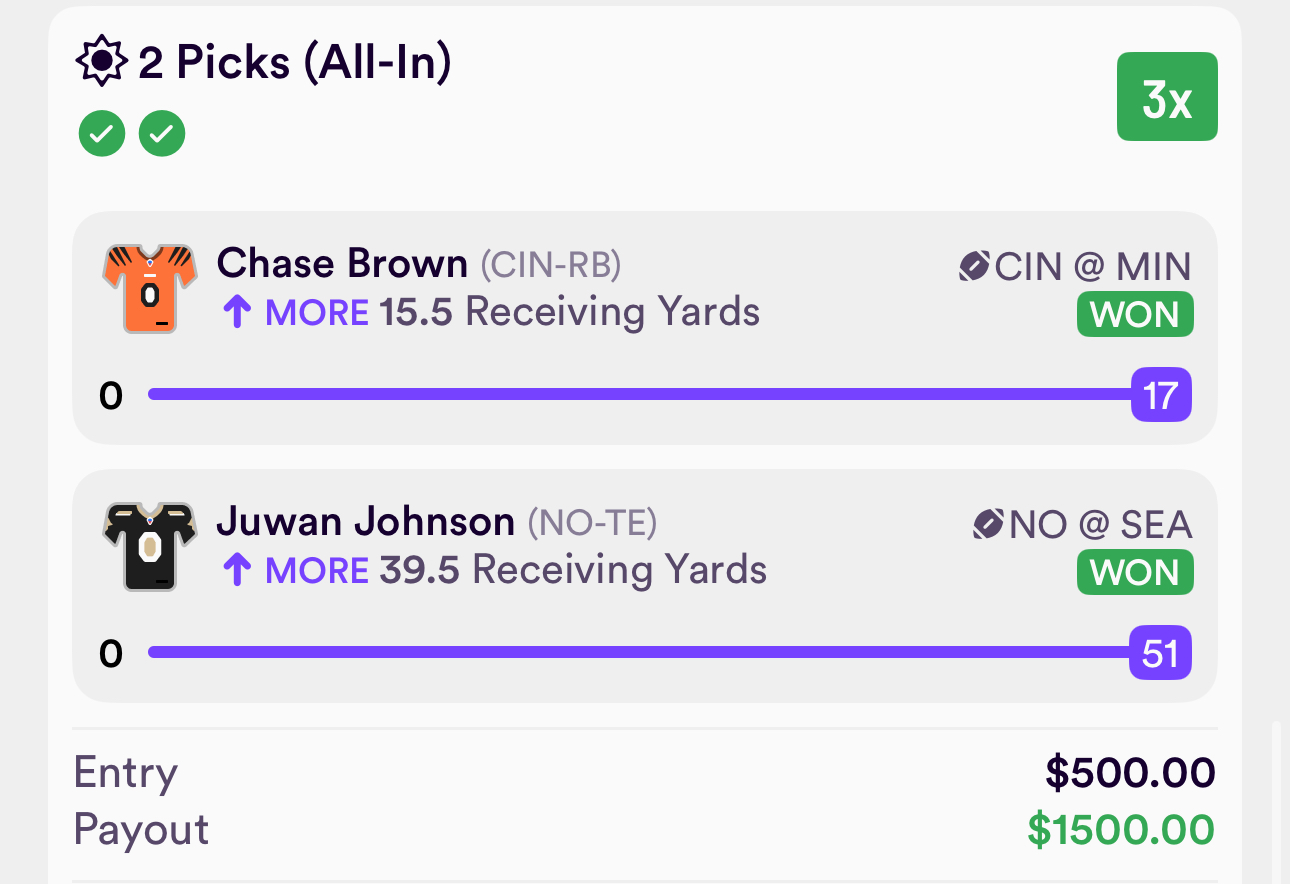
Task: Click the purple up arrow for Chase Brown
Action: pos(236,313)
